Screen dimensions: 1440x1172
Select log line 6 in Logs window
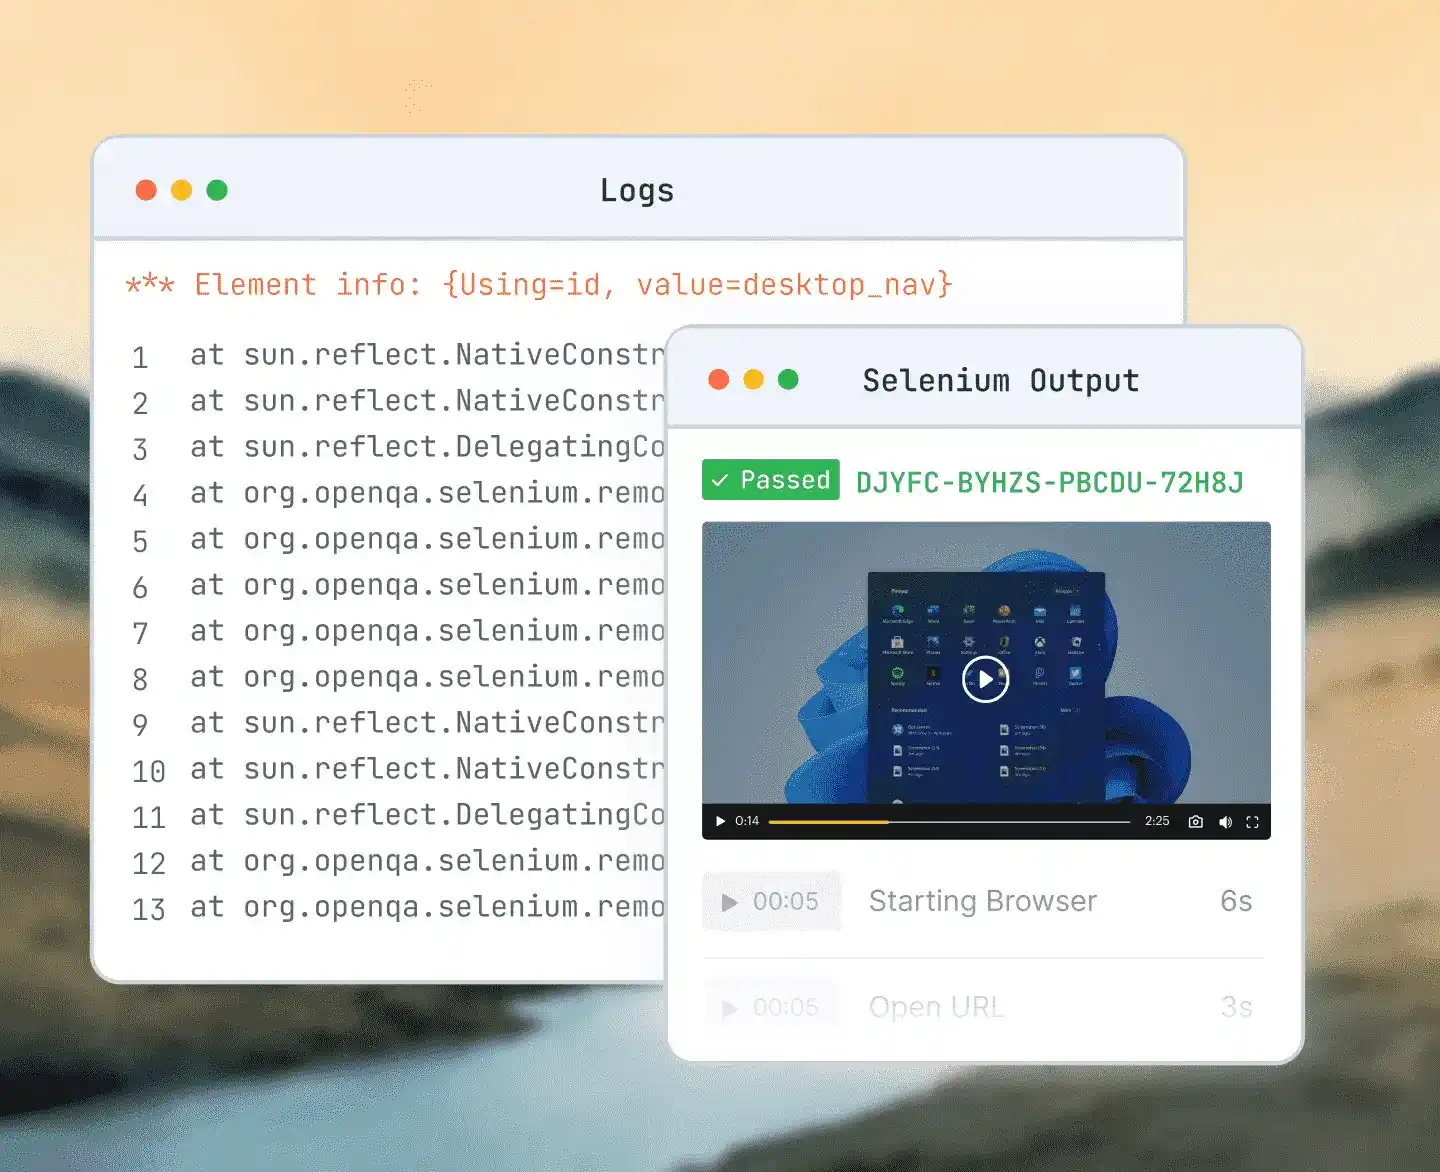[398, 586]
